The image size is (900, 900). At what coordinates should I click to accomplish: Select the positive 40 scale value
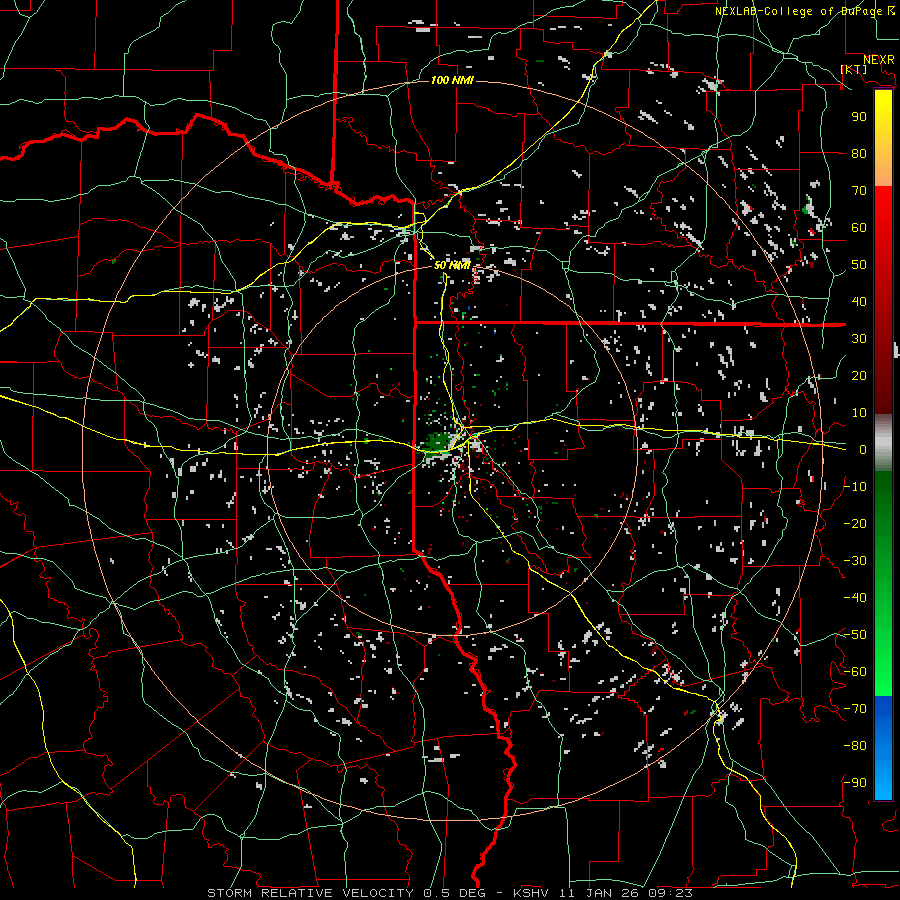(x=859, y=301)
